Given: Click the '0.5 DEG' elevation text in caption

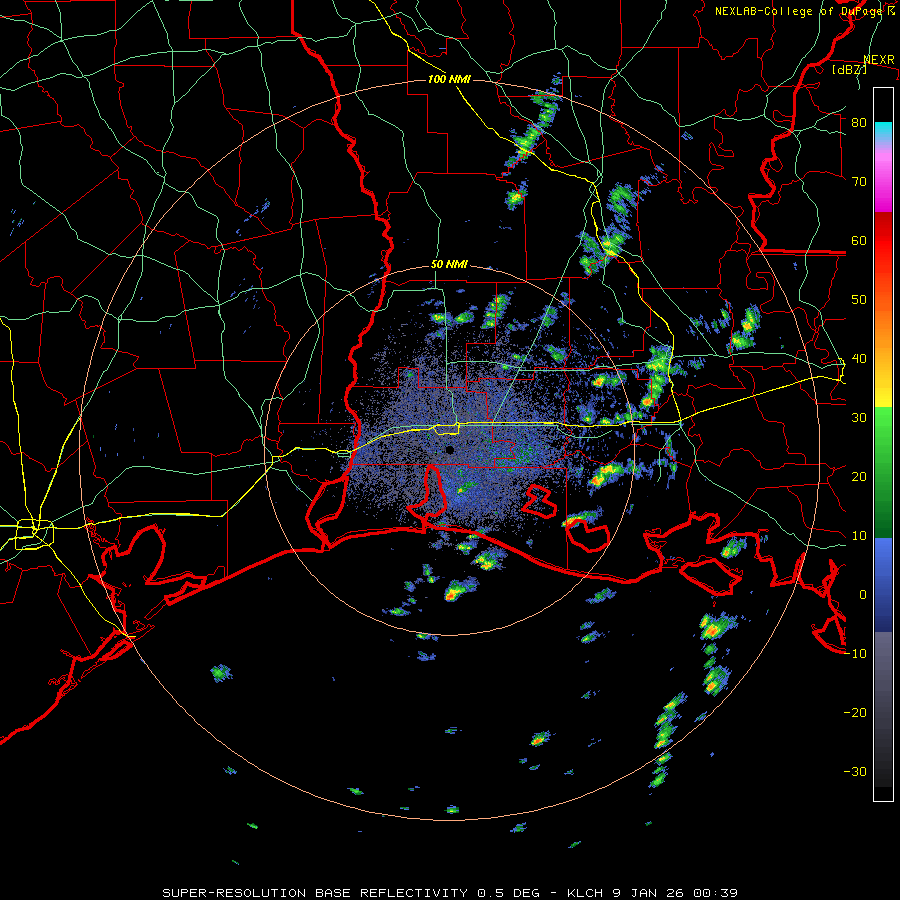Looking at the screenshot, I should coord(508,893).
